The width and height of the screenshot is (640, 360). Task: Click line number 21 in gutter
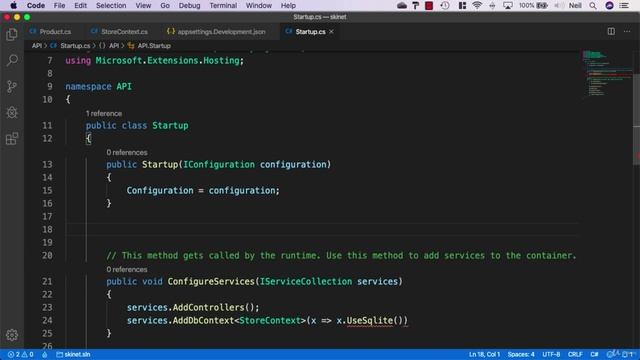[47, 281]
